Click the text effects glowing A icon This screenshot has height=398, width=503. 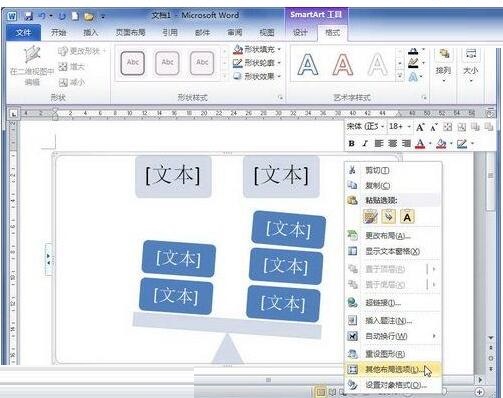click(413, 77)
